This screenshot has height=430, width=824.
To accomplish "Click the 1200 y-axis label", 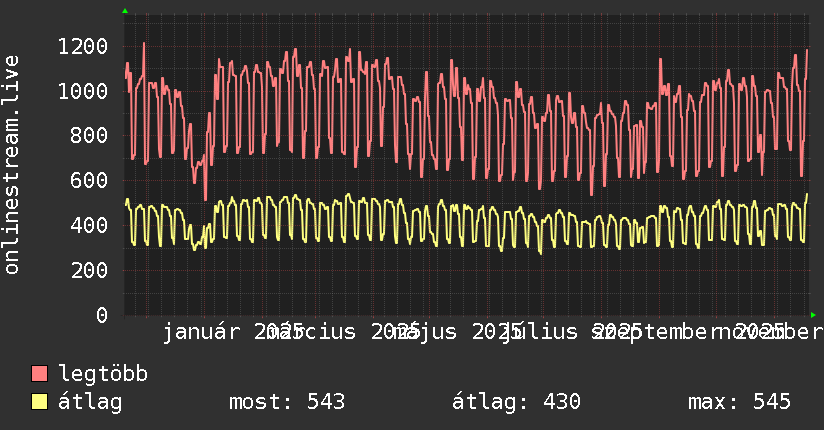I will click(83, 47).
